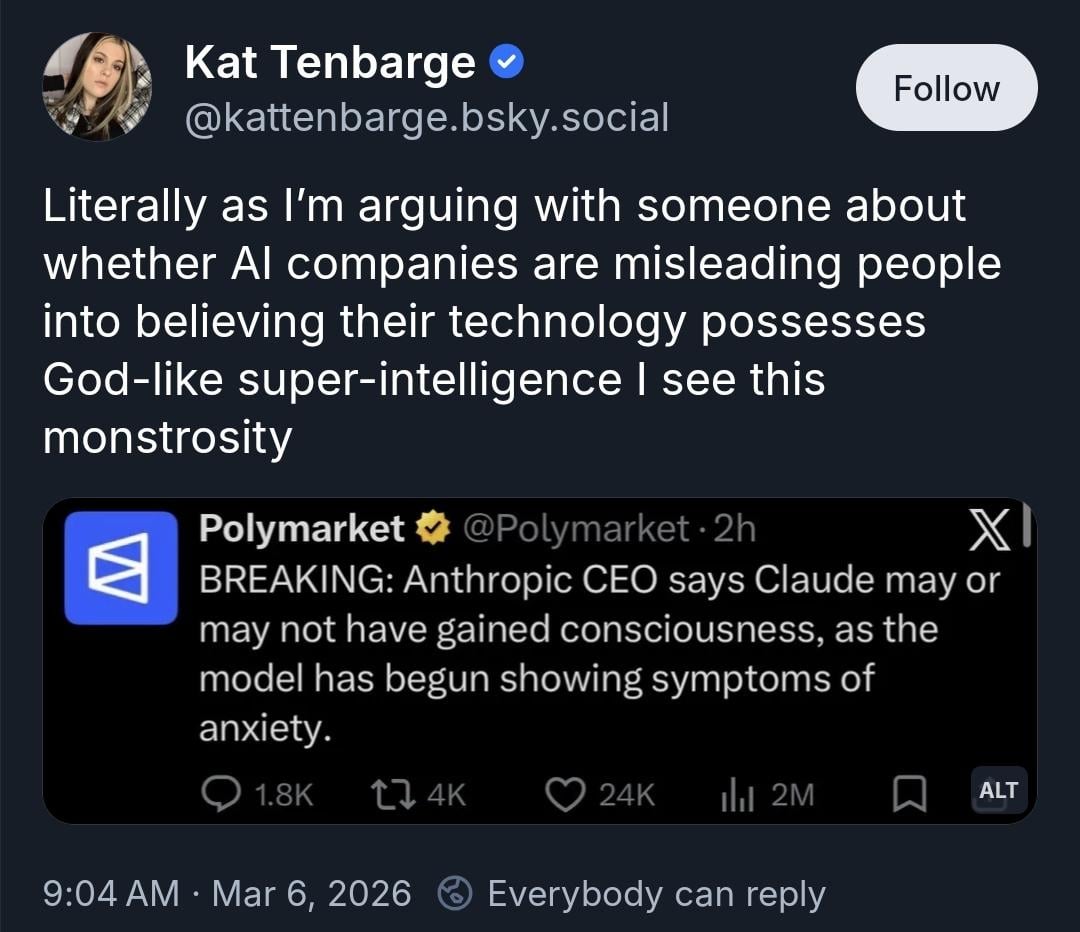Image resolution: width=1080 pixels, height=932 pixels.
Task: Click Polymarket's gold verified badge
Action: point(433,529)
